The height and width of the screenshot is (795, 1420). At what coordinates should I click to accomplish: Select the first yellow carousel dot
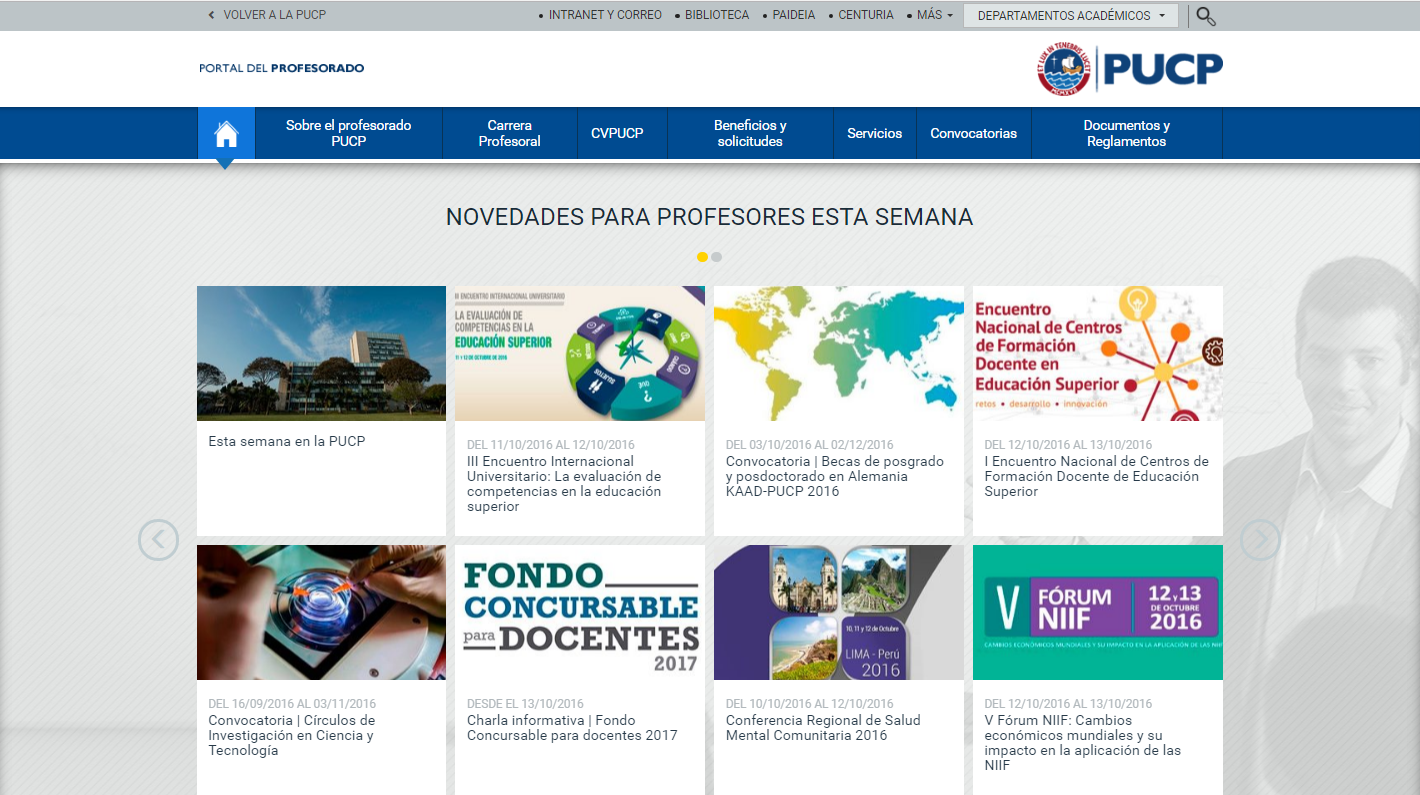pos(702,257)
